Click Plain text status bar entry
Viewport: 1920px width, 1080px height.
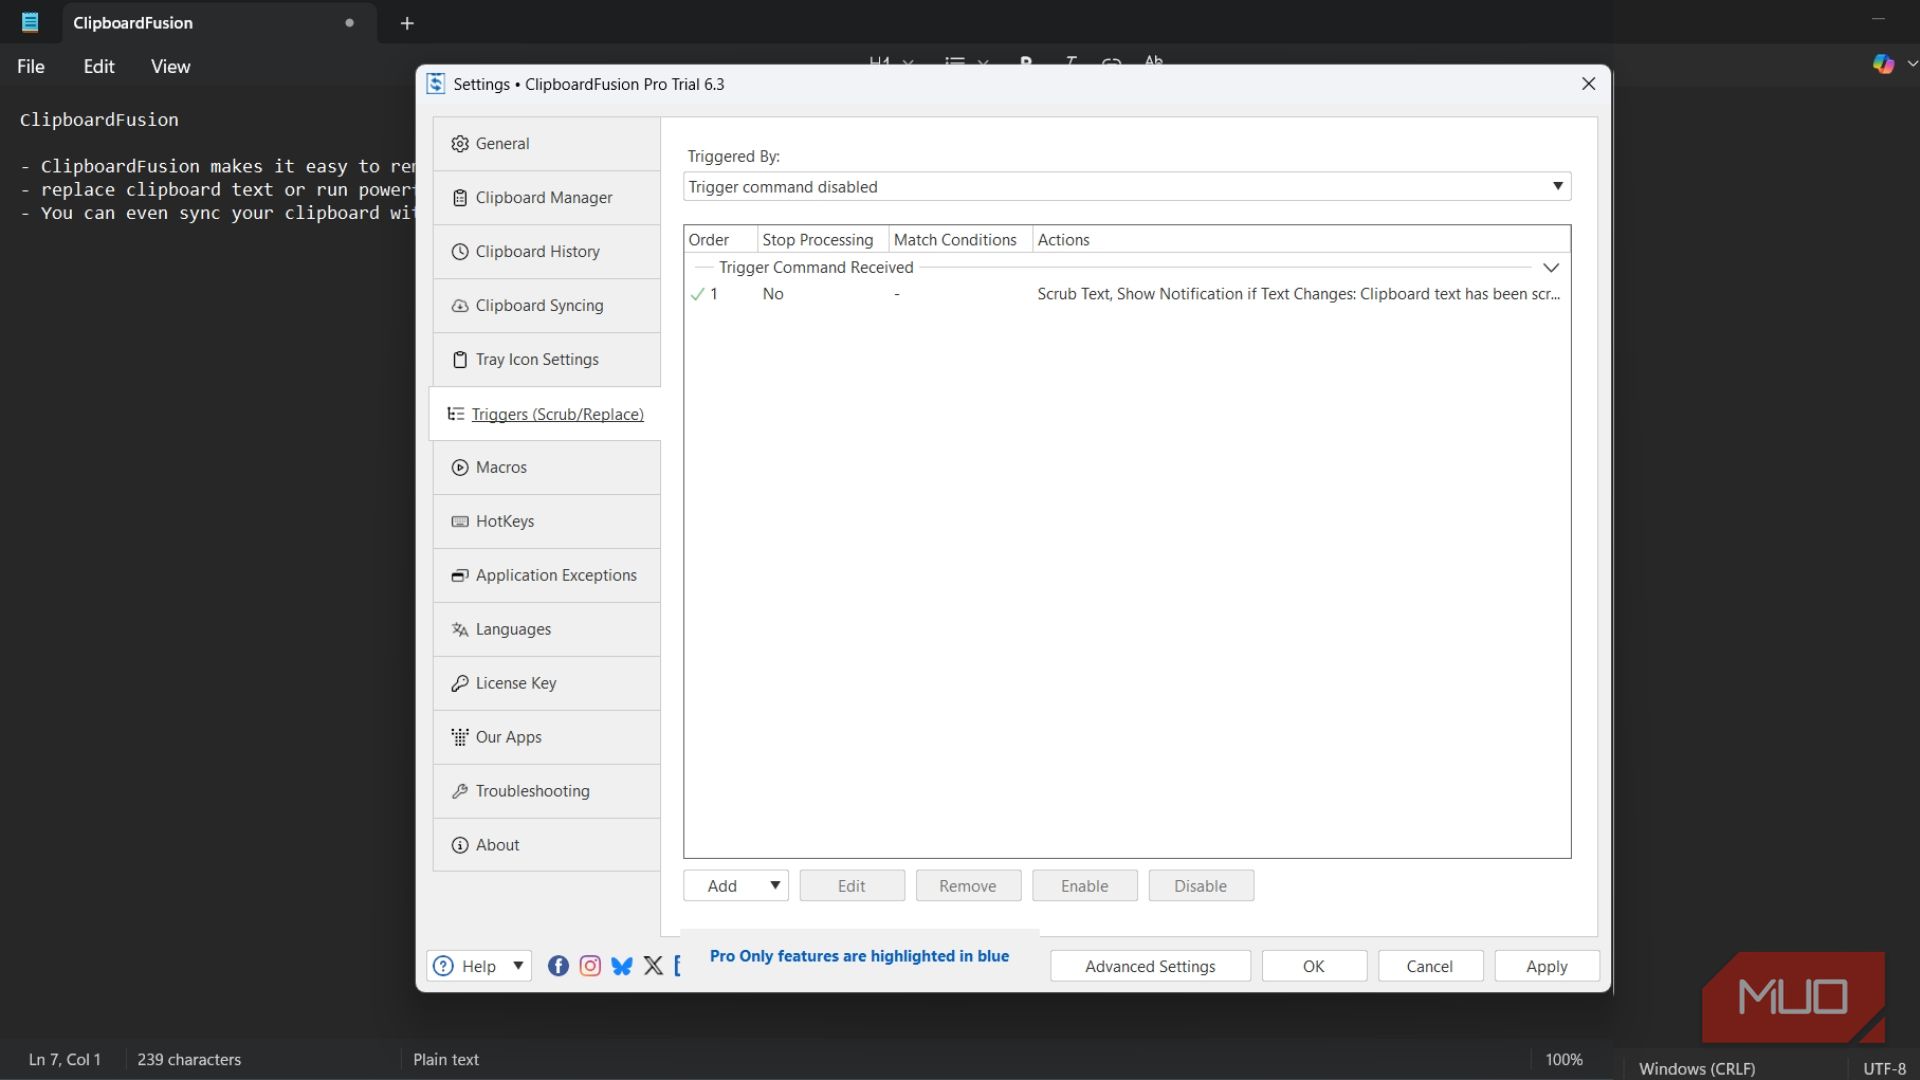(446, 1060)
